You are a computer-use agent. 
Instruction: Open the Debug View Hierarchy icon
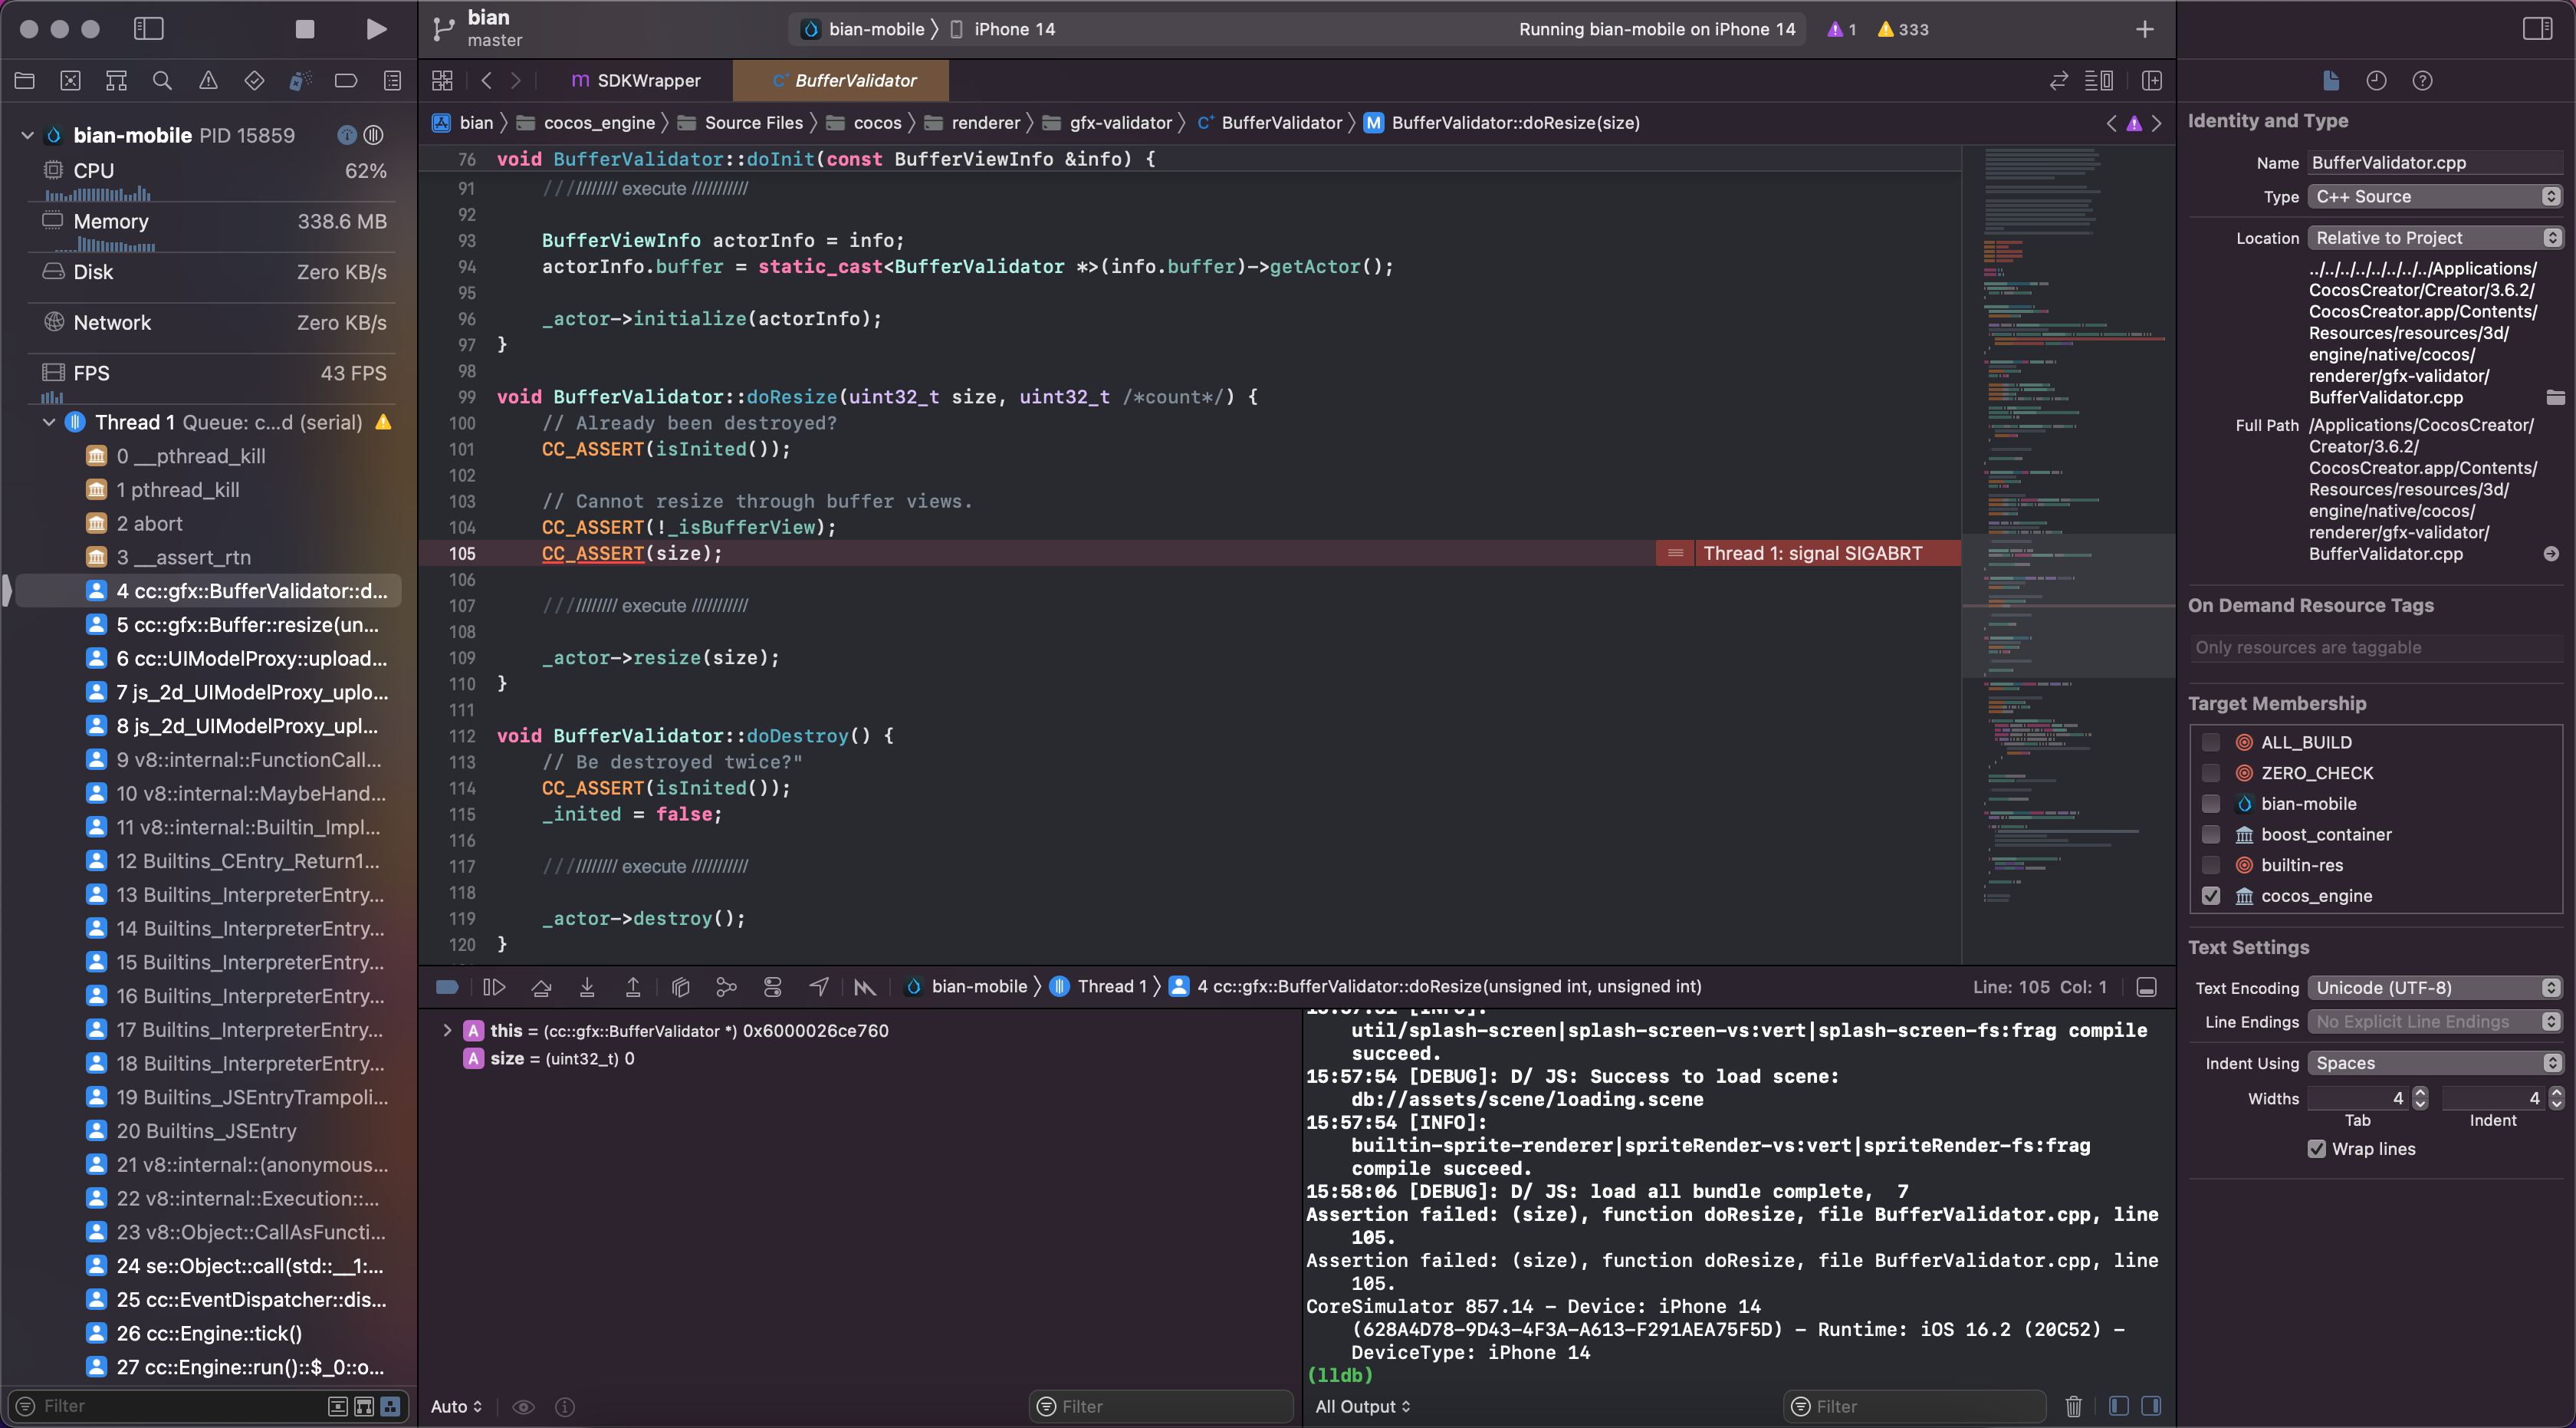pos(681,987)
